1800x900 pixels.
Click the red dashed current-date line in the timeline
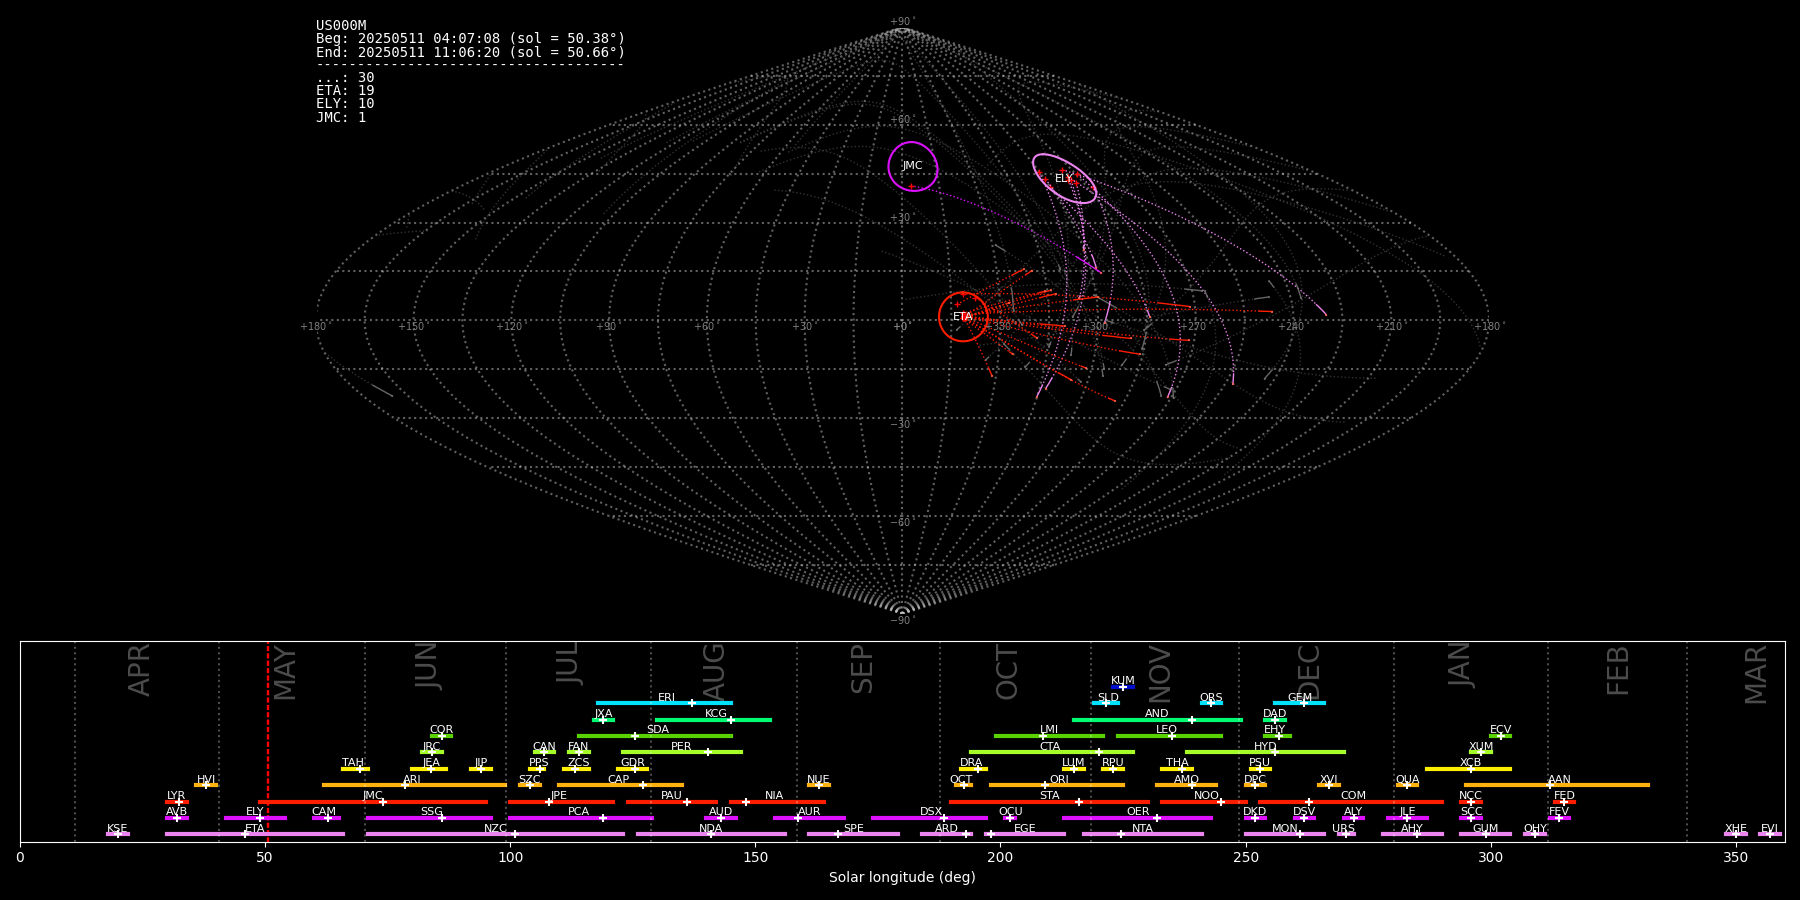(268, 740)
